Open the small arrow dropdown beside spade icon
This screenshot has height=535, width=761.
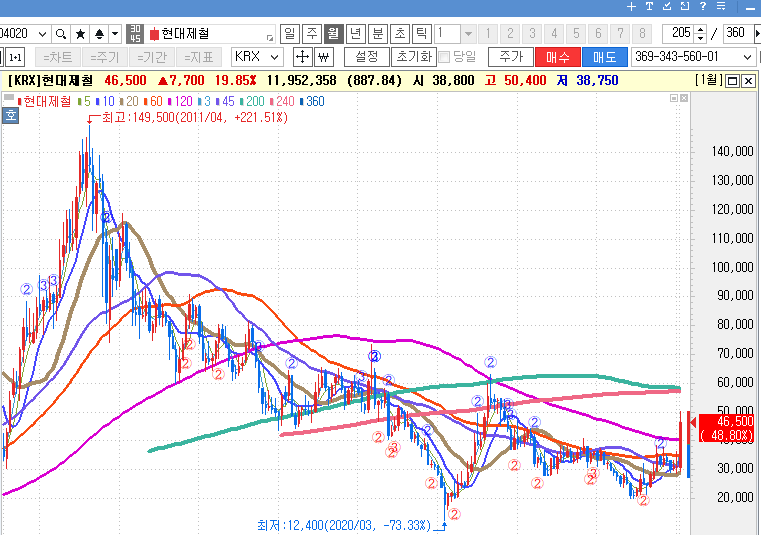(x=115, y=34)
